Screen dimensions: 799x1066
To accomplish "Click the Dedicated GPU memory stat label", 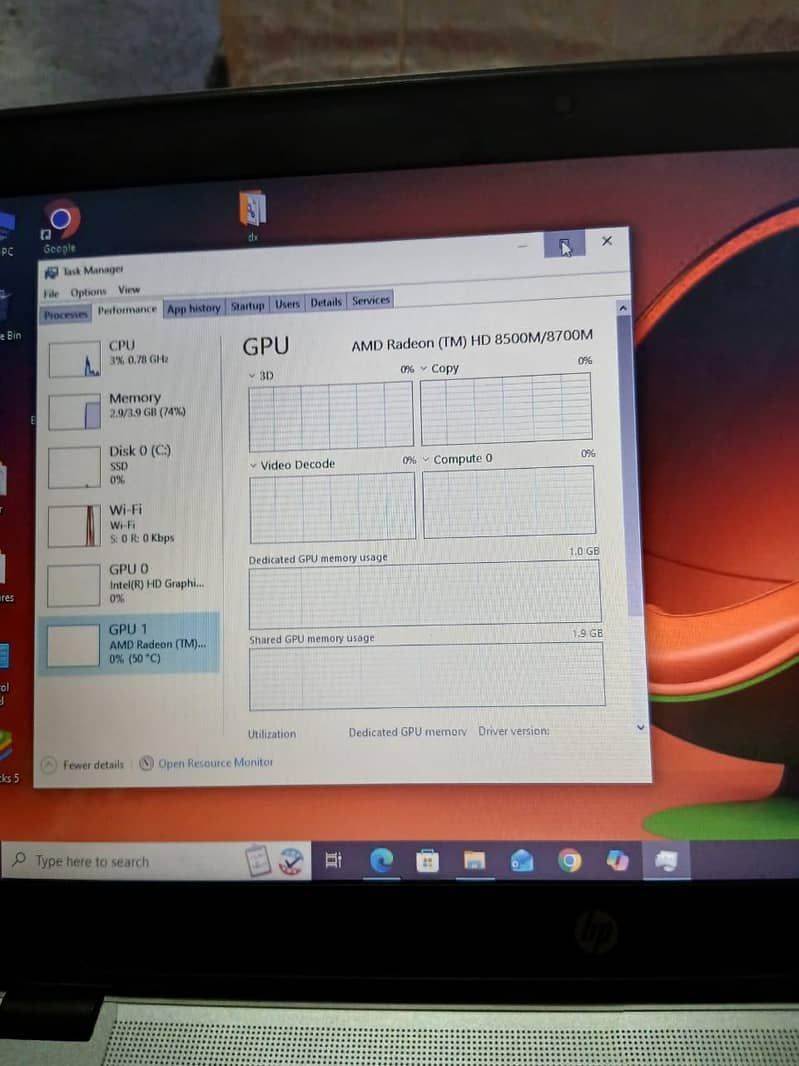I will (x=407, y=732).
